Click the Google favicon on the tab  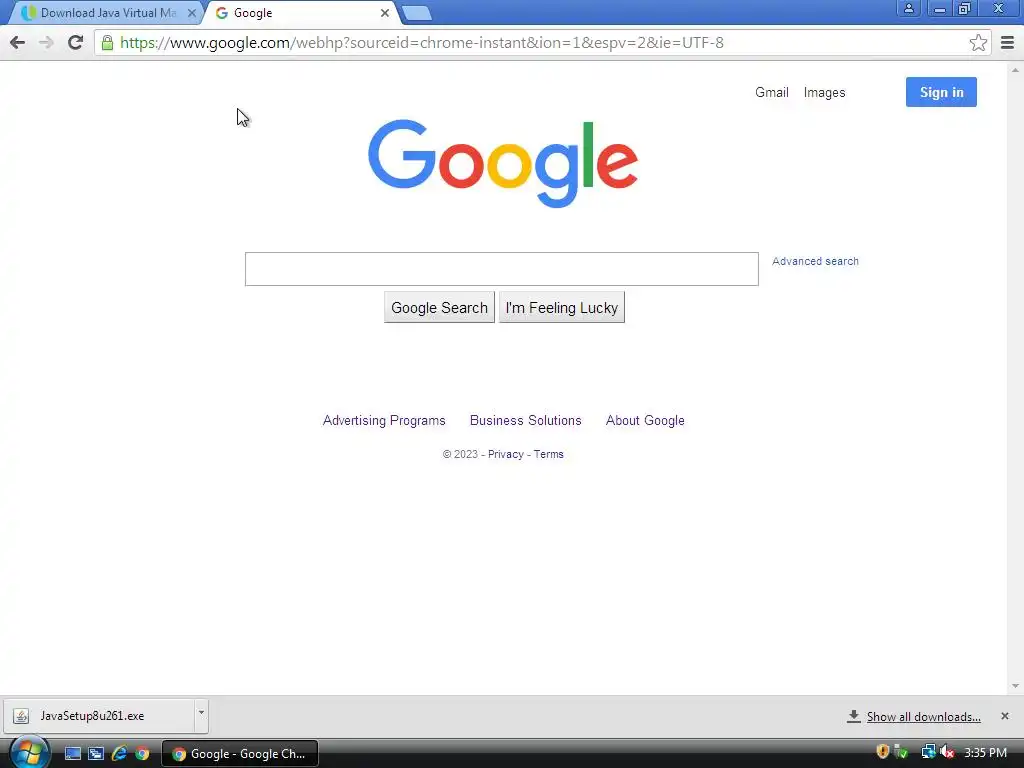point(222,13)
